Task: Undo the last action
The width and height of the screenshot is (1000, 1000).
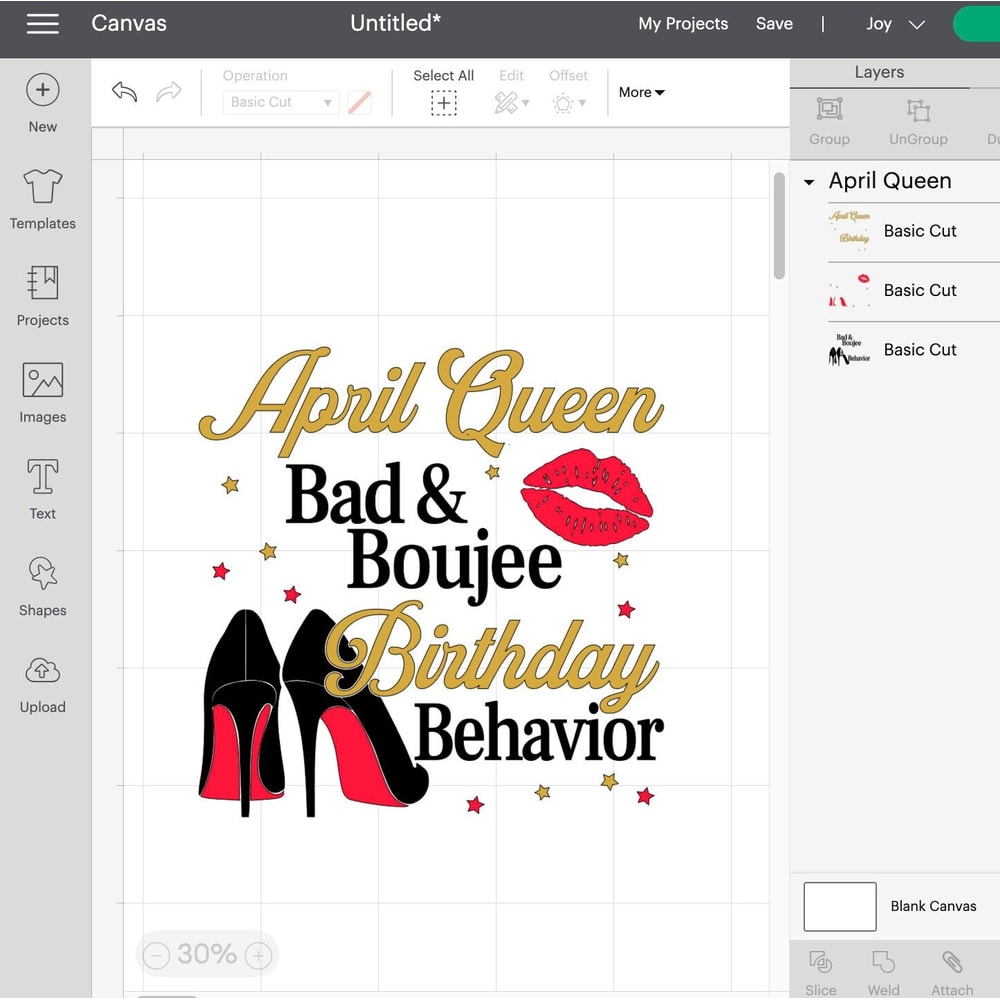Action: [124, 91]
